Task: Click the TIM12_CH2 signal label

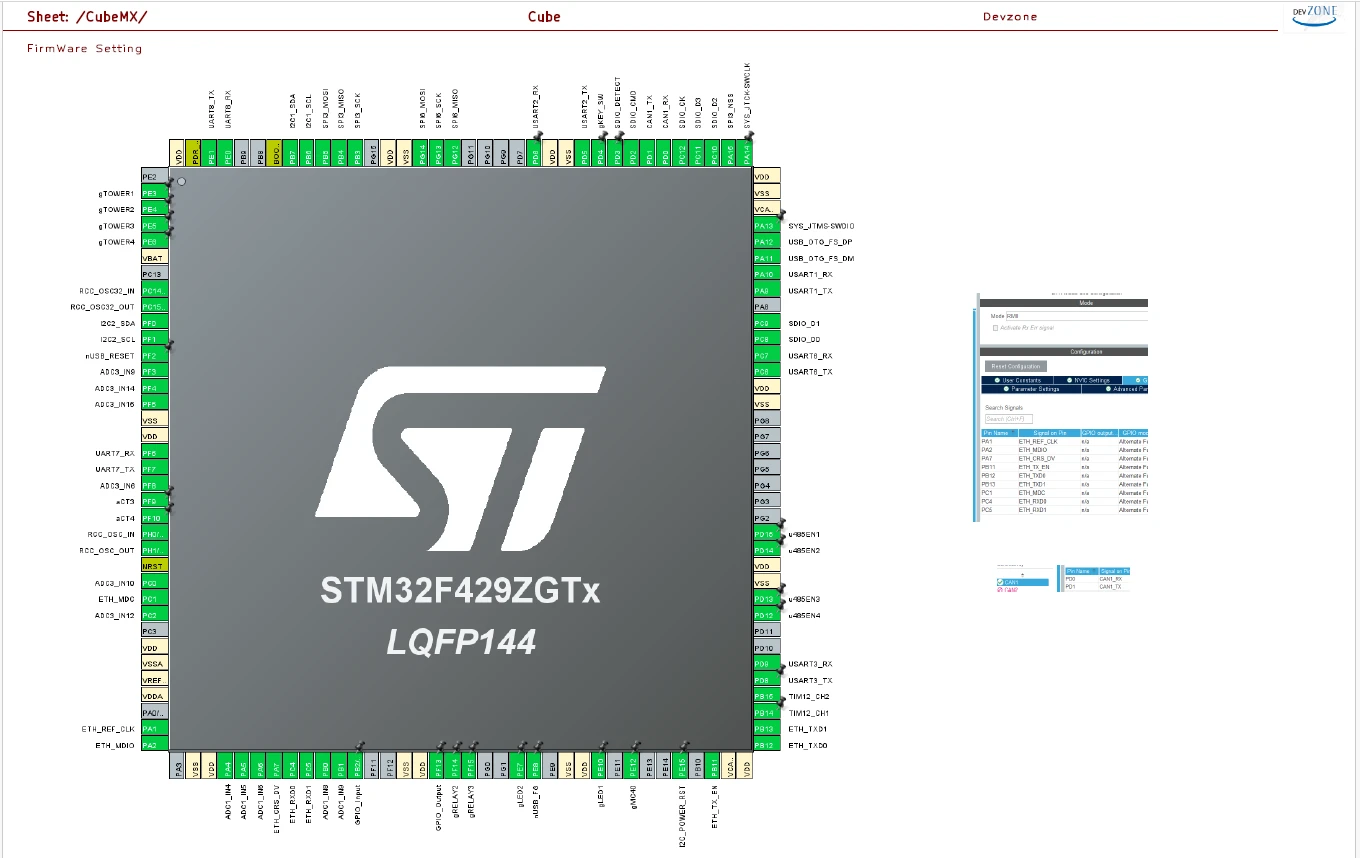Action: [x=809, y=696]
